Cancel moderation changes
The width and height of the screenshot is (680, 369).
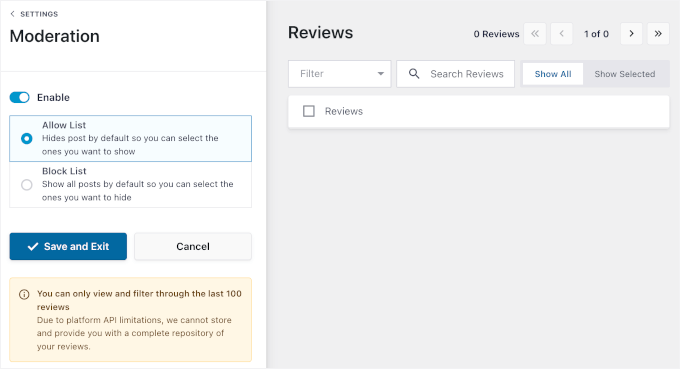coord(193,246)
